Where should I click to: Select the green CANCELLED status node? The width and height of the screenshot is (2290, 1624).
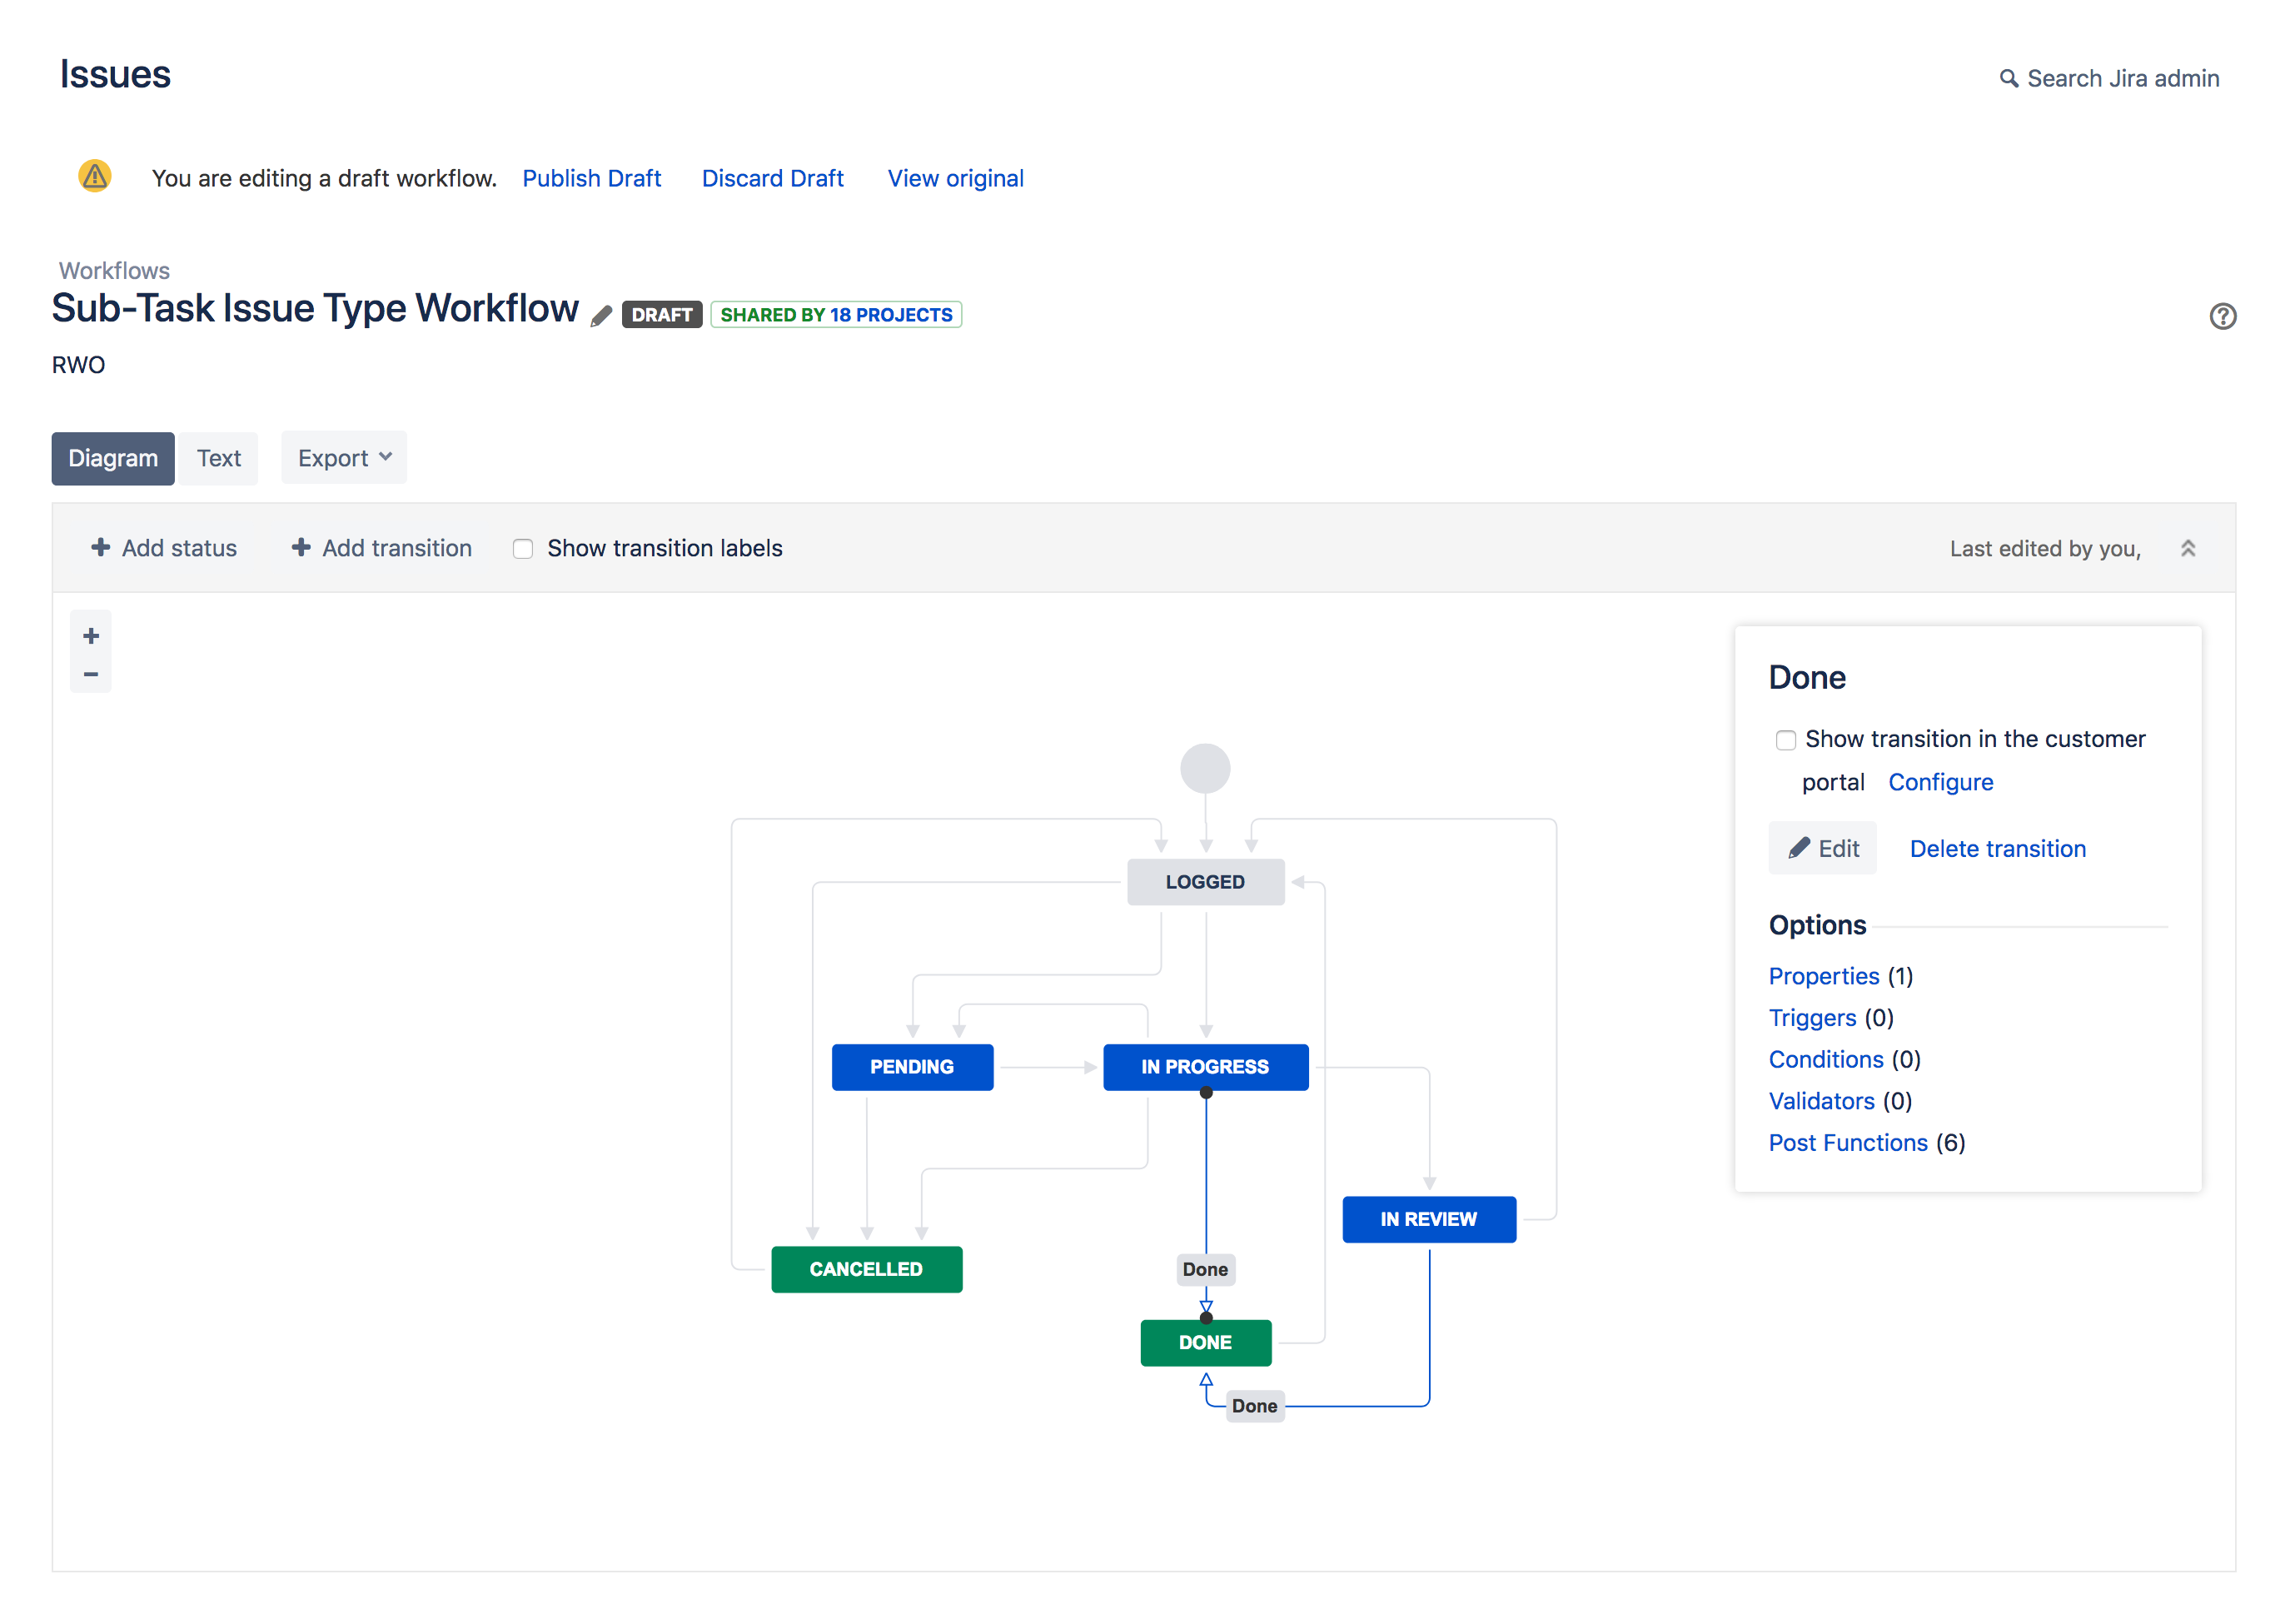point(866,1269)
